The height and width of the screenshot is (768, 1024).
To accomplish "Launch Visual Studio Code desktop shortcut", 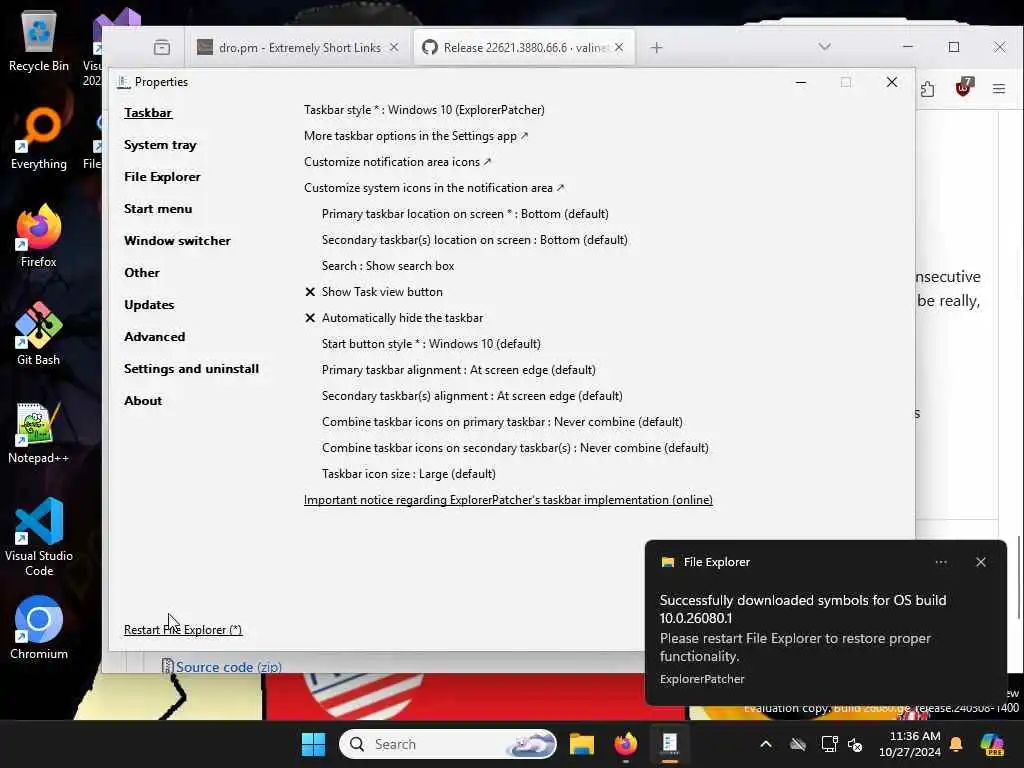I will 39,537.
